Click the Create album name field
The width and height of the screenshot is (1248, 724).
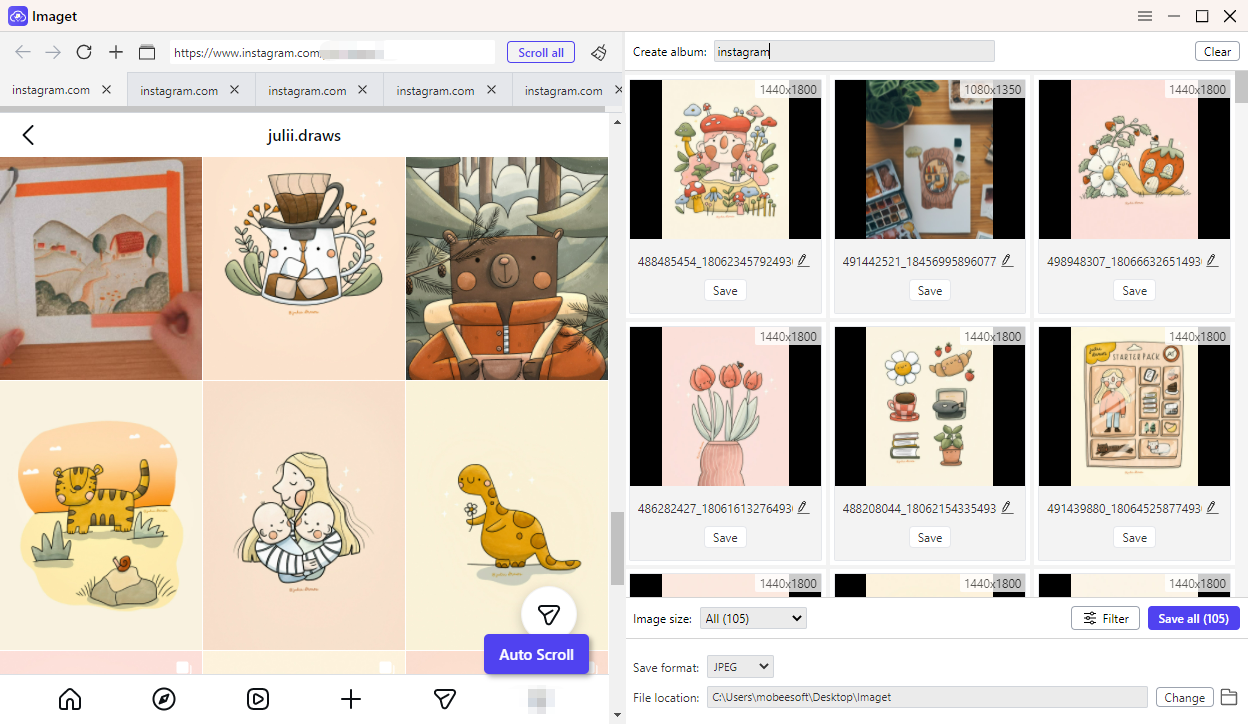tap(854, 52)
